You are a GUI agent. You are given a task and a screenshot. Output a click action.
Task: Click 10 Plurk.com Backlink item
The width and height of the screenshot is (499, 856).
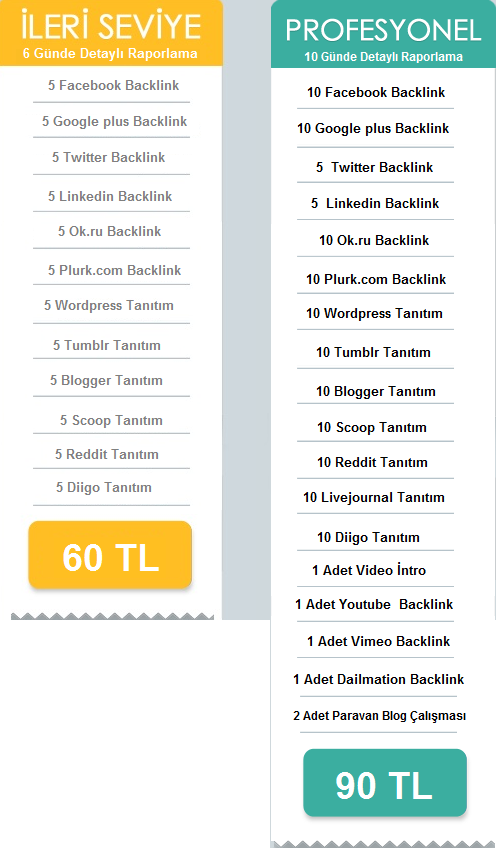(376, 279)
